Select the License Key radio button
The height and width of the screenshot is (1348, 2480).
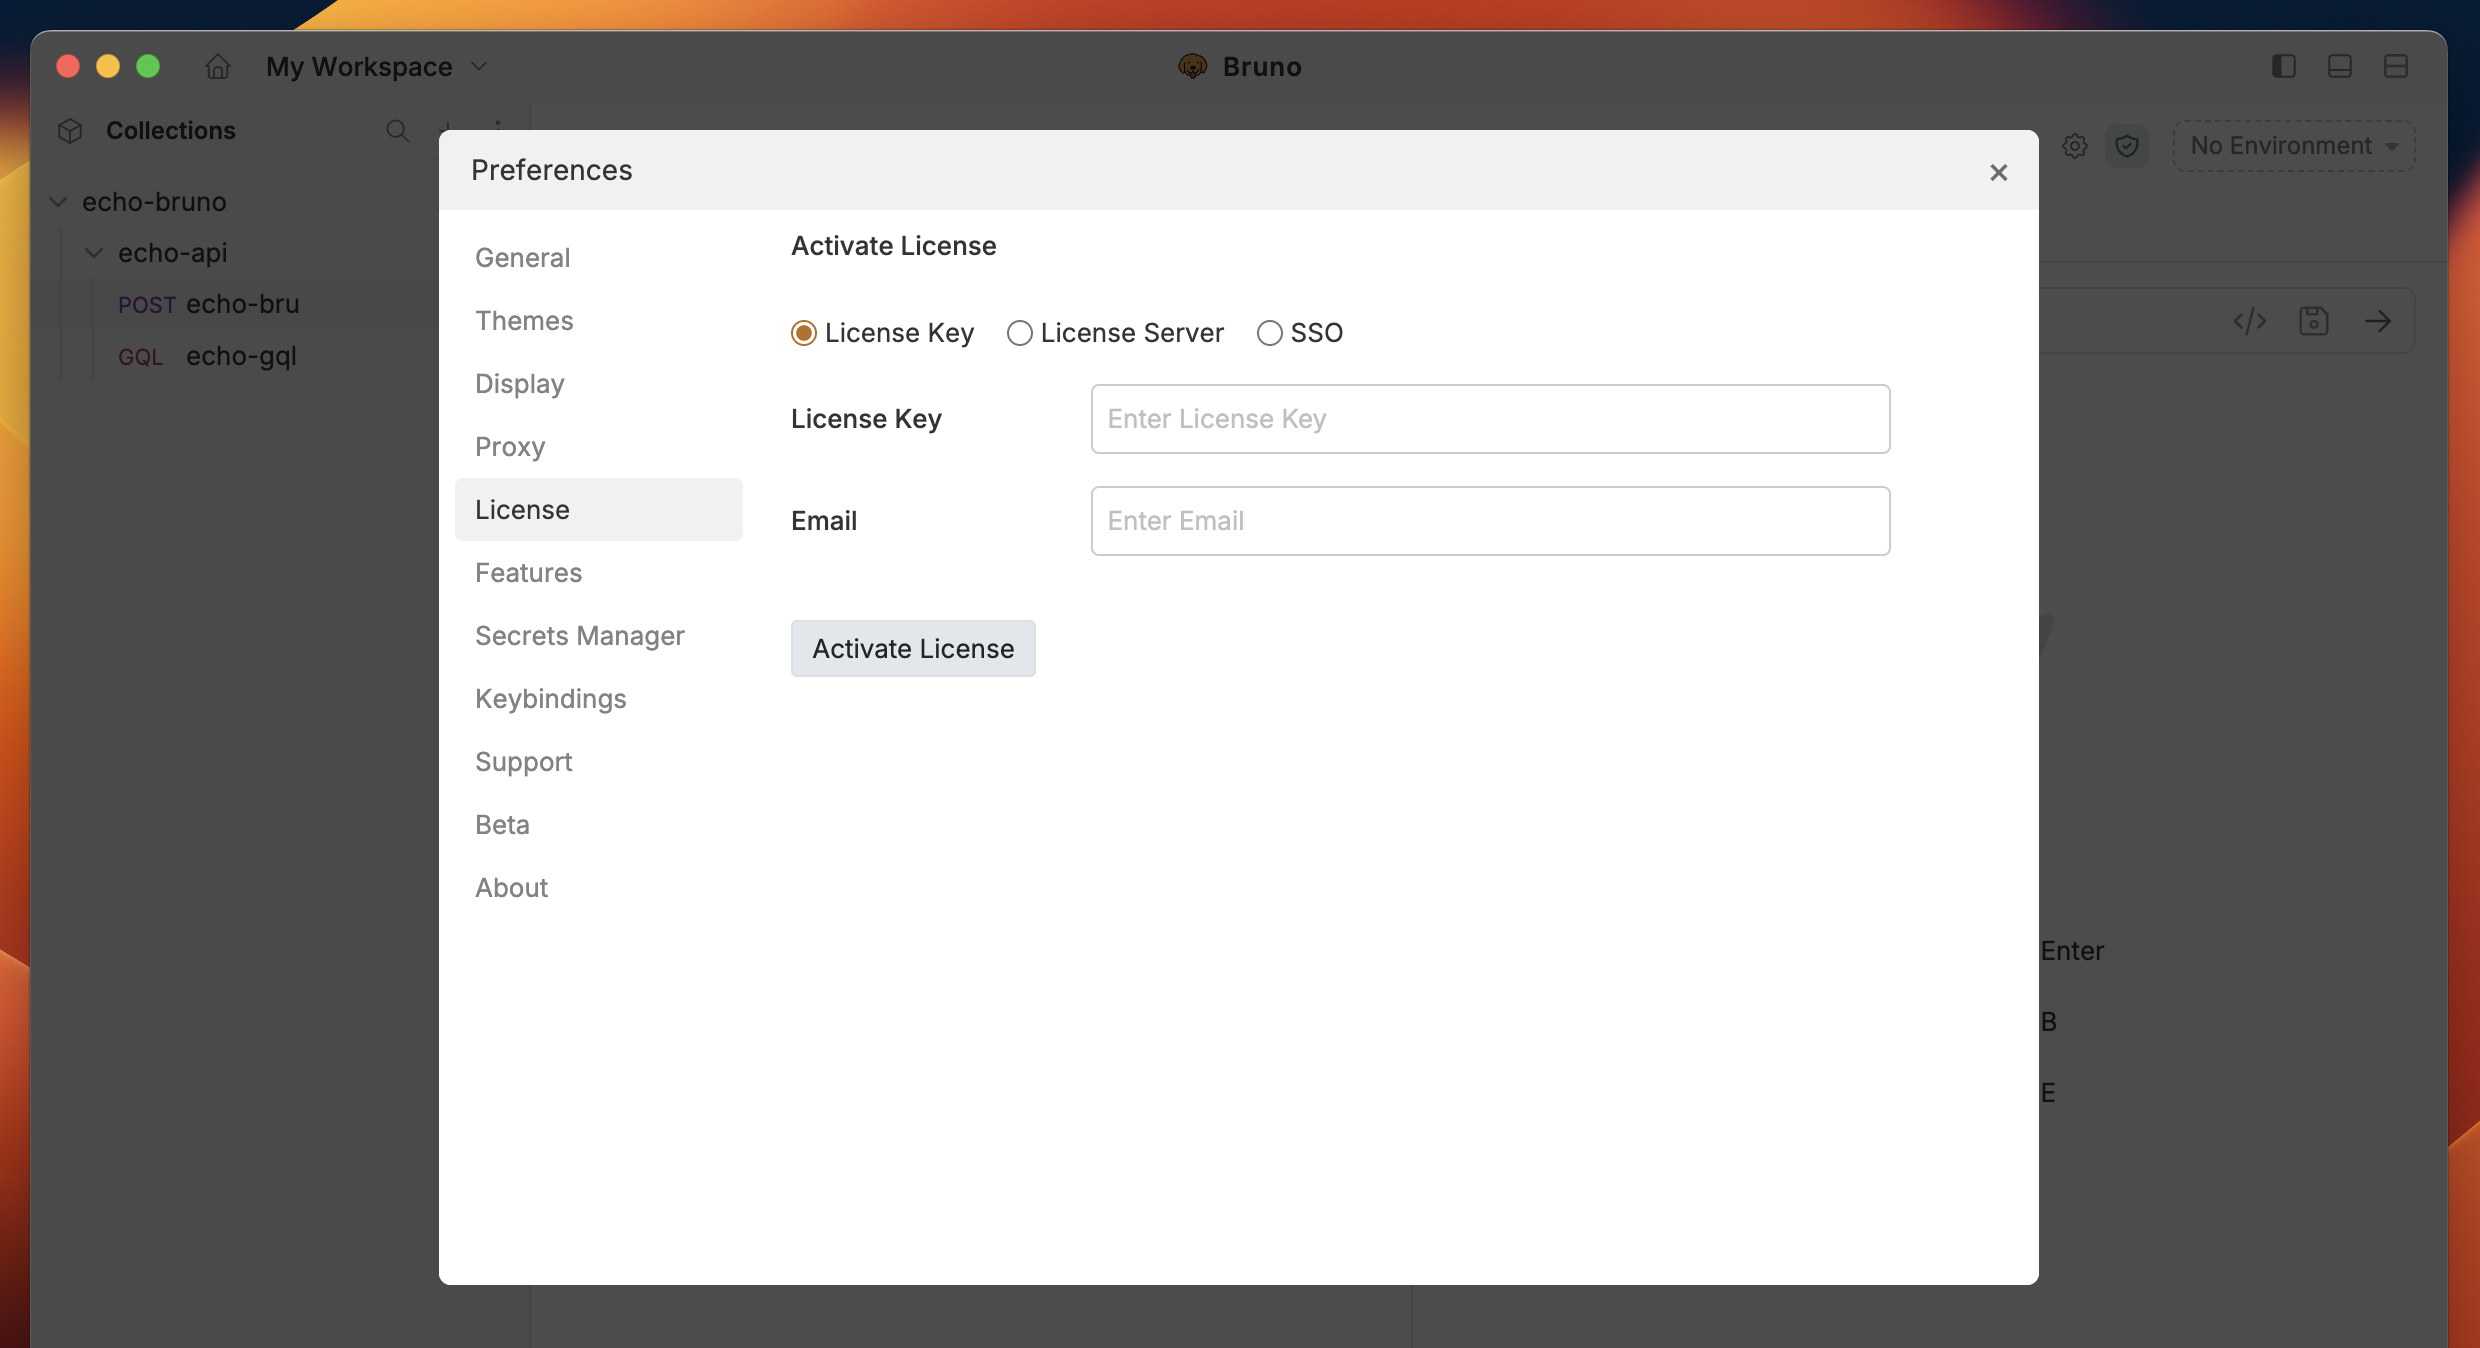point(803,333)
